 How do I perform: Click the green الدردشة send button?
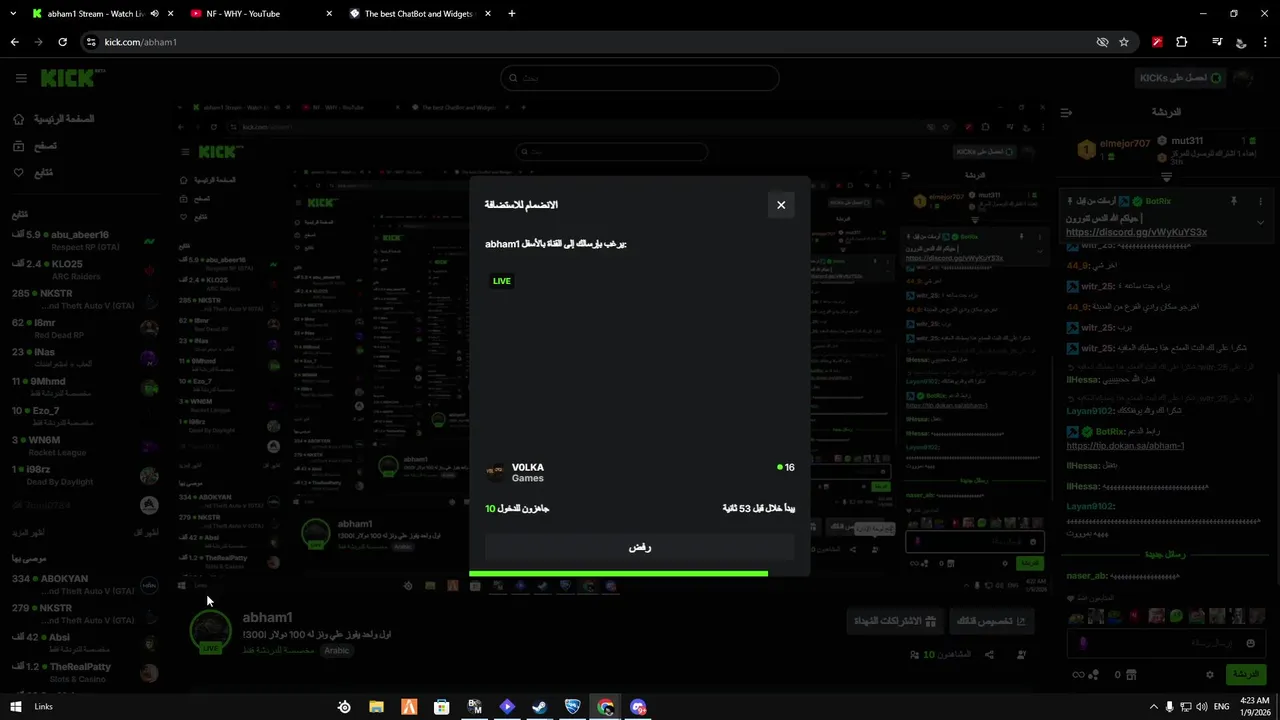[1245, 674]
